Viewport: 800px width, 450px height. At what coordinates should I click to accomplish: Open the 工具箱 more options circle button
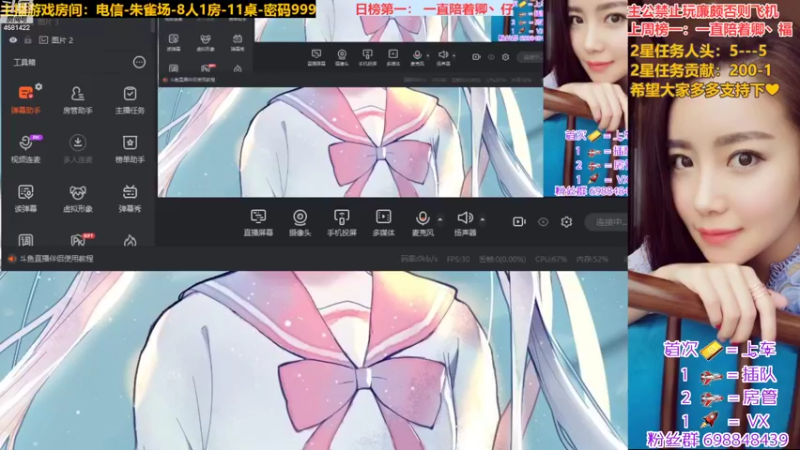click(x=139, y=62)
